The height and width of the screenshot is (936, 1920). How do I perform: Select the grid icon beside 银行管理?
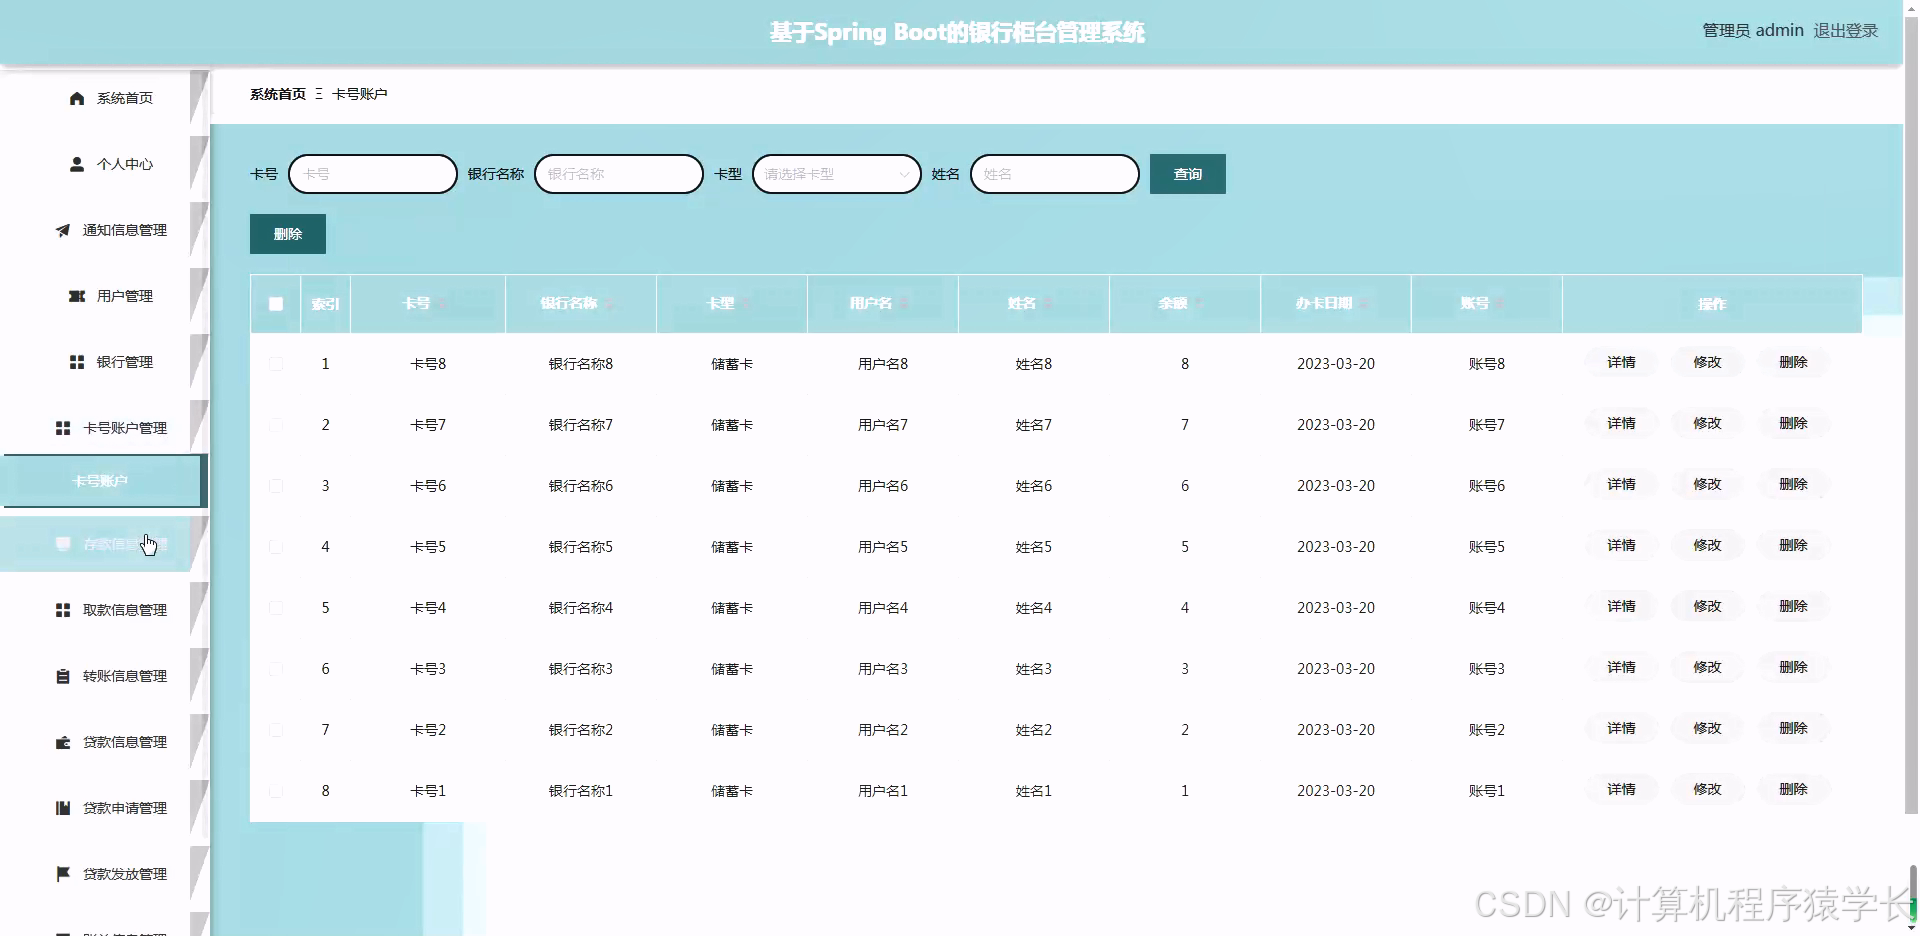coord(76,362)
